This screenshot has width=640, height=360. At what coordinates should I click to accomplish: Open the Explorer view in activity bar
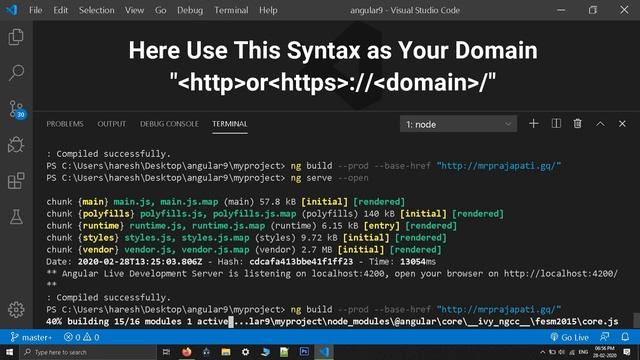coord(16,37)
